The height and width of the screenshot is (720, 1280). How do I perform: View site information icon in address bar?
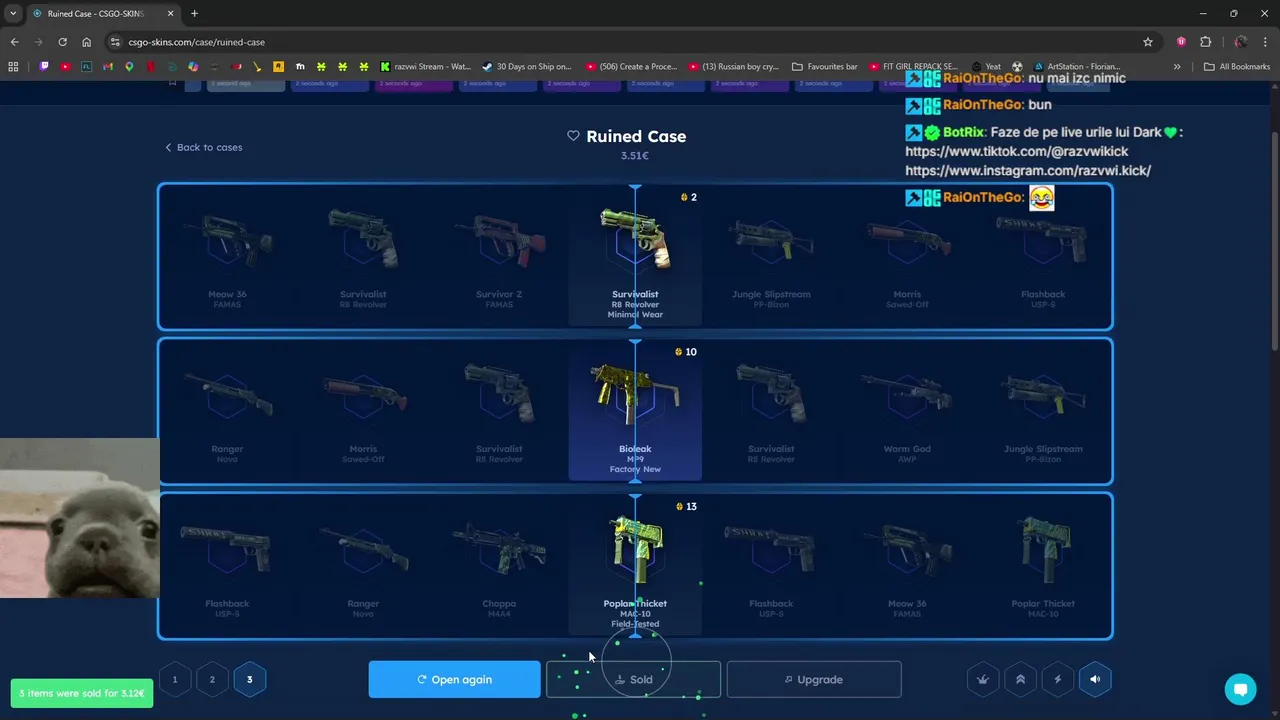coord(116,42)
